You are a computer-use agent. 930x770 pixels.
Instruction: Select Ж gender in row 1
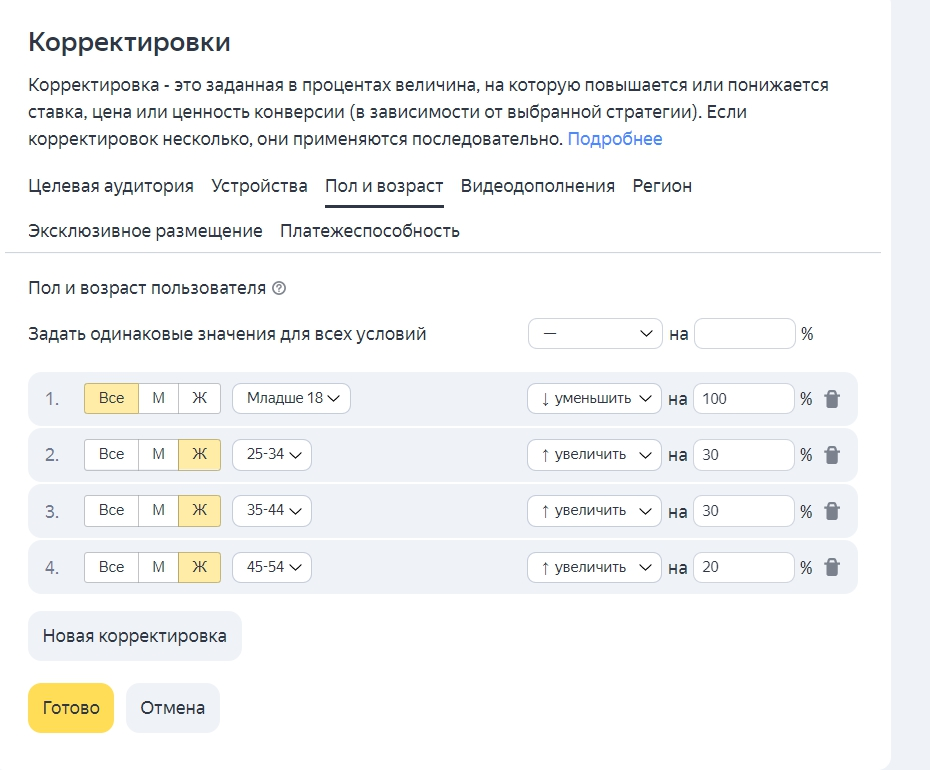[199, 398]
